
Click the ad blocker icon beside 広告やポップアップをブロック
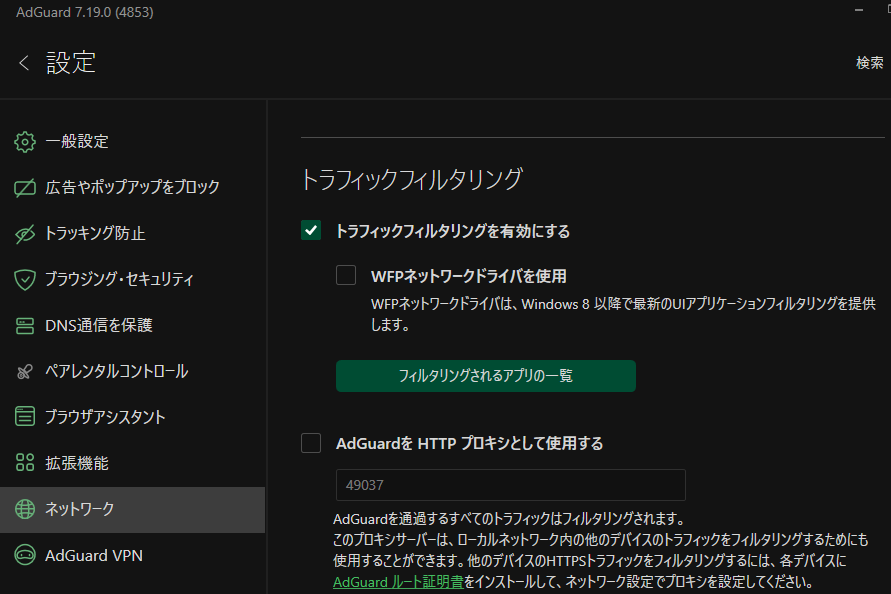tap(24, 188)
